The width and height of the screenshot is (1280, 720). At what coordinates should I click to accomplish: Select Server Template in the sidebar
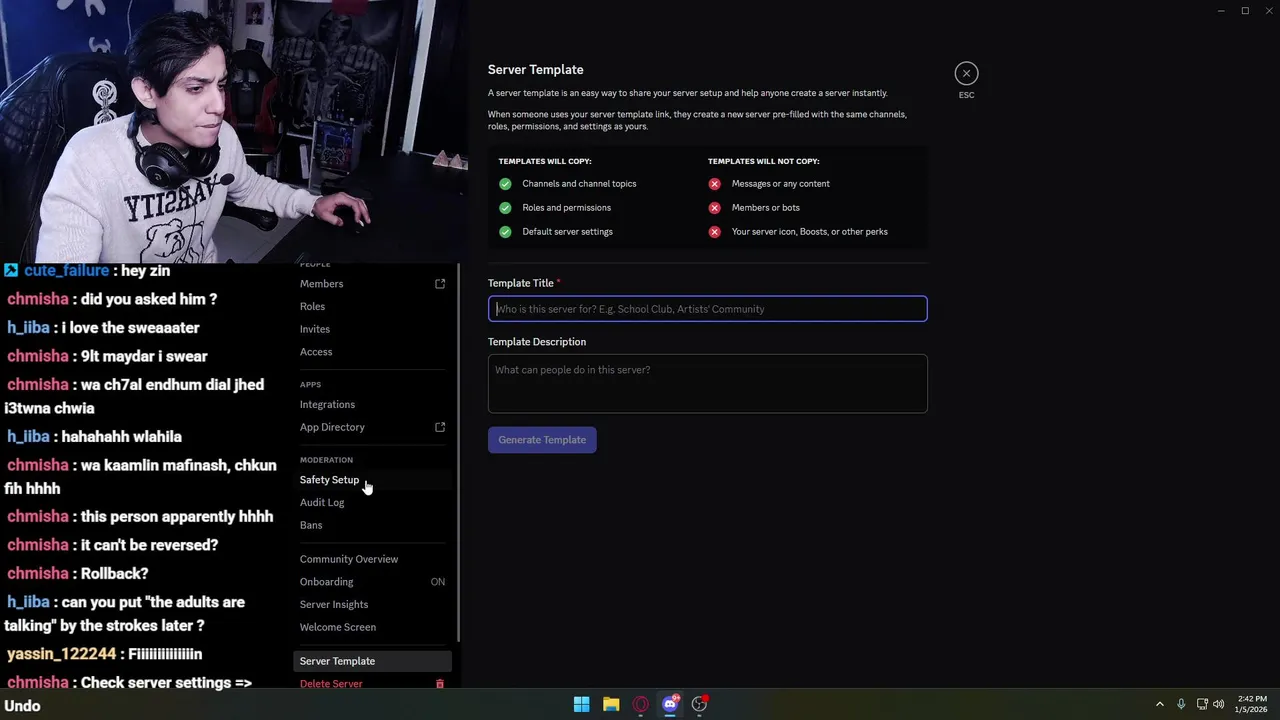coord(372,661)
